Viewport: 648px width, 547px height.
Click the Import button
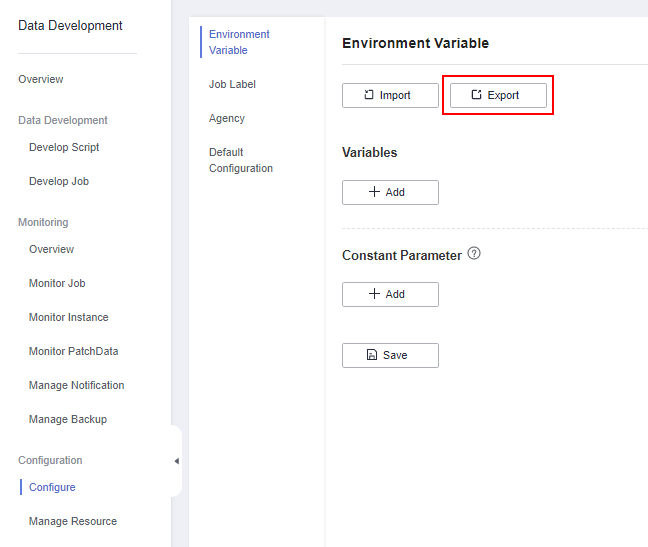coord(390,95)
